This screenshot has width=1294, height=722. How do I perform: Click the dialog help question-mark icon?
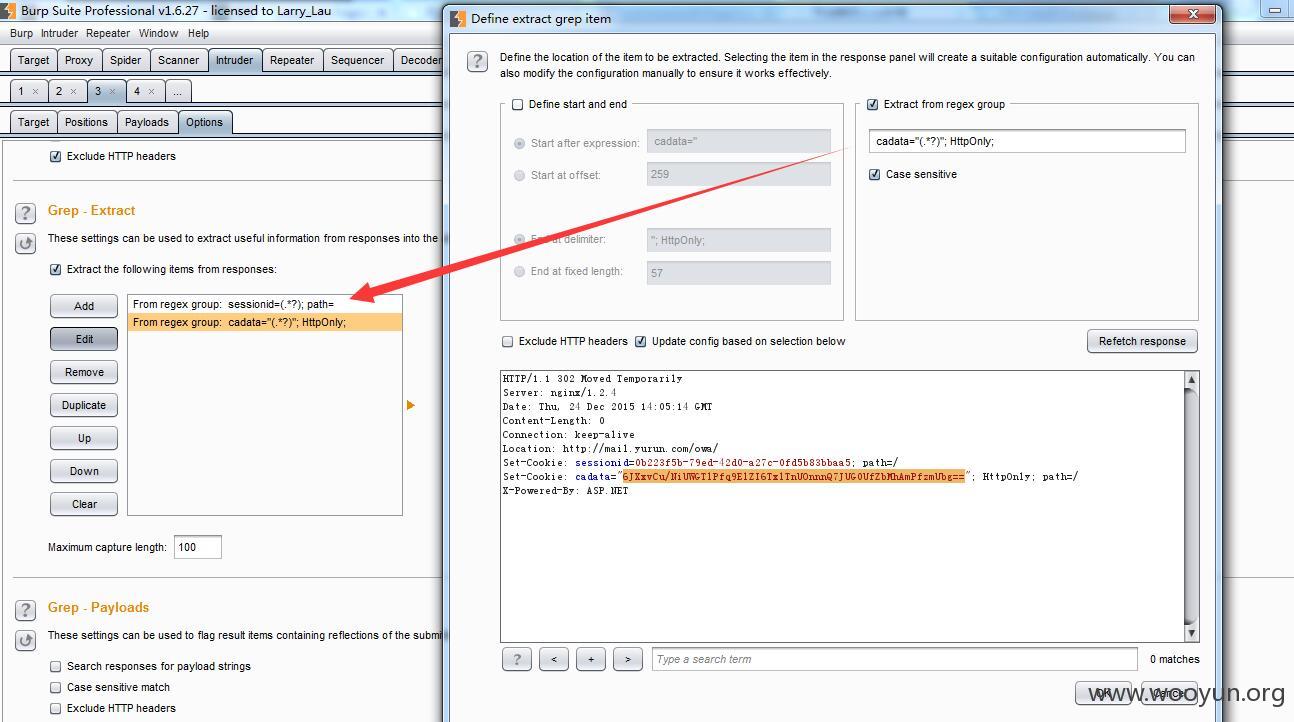478,61
